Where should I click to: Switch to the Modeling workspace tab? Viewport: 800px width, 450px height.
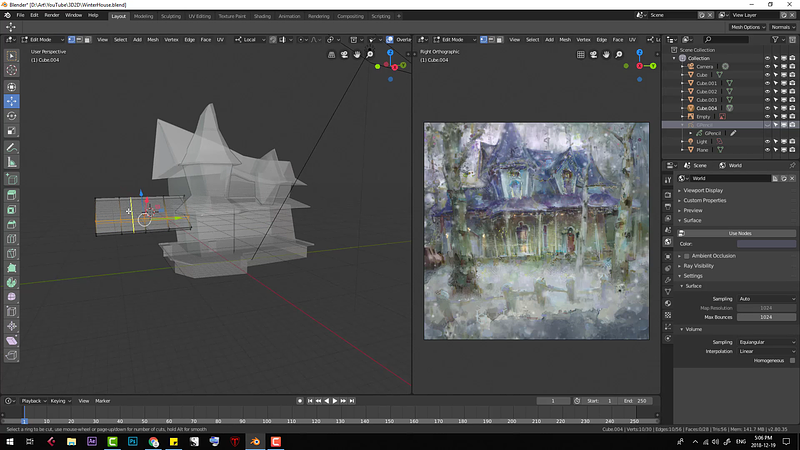(x=143, y=16)
